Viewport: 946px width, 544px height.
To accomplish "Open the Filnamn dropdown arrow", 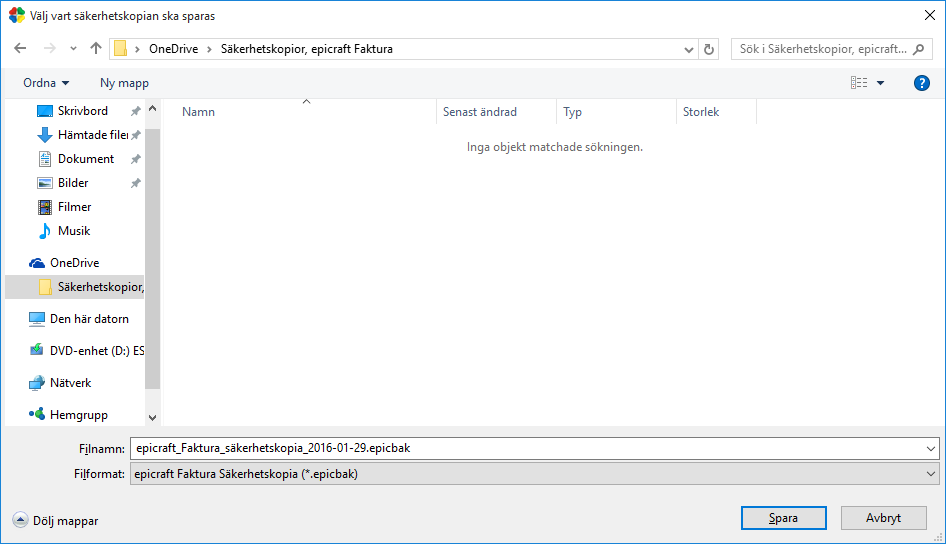I will pos(931,449).
